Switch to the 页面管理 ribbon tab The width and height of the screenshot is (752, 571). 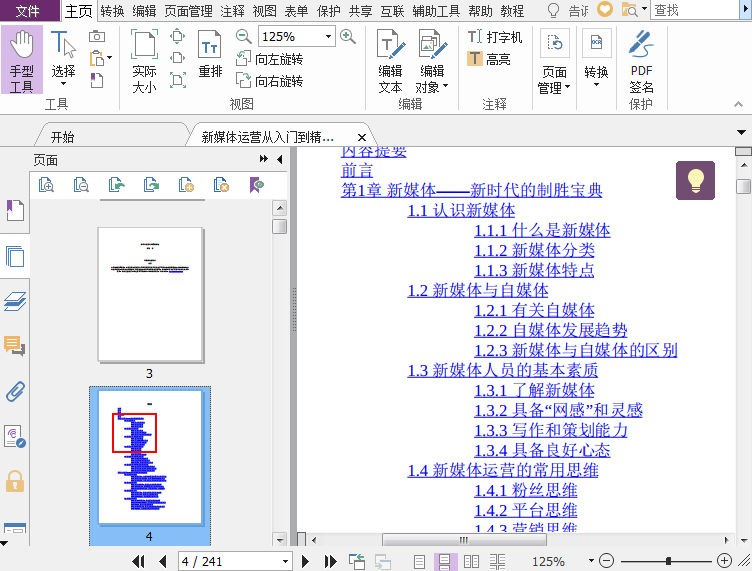click(188, 11)
